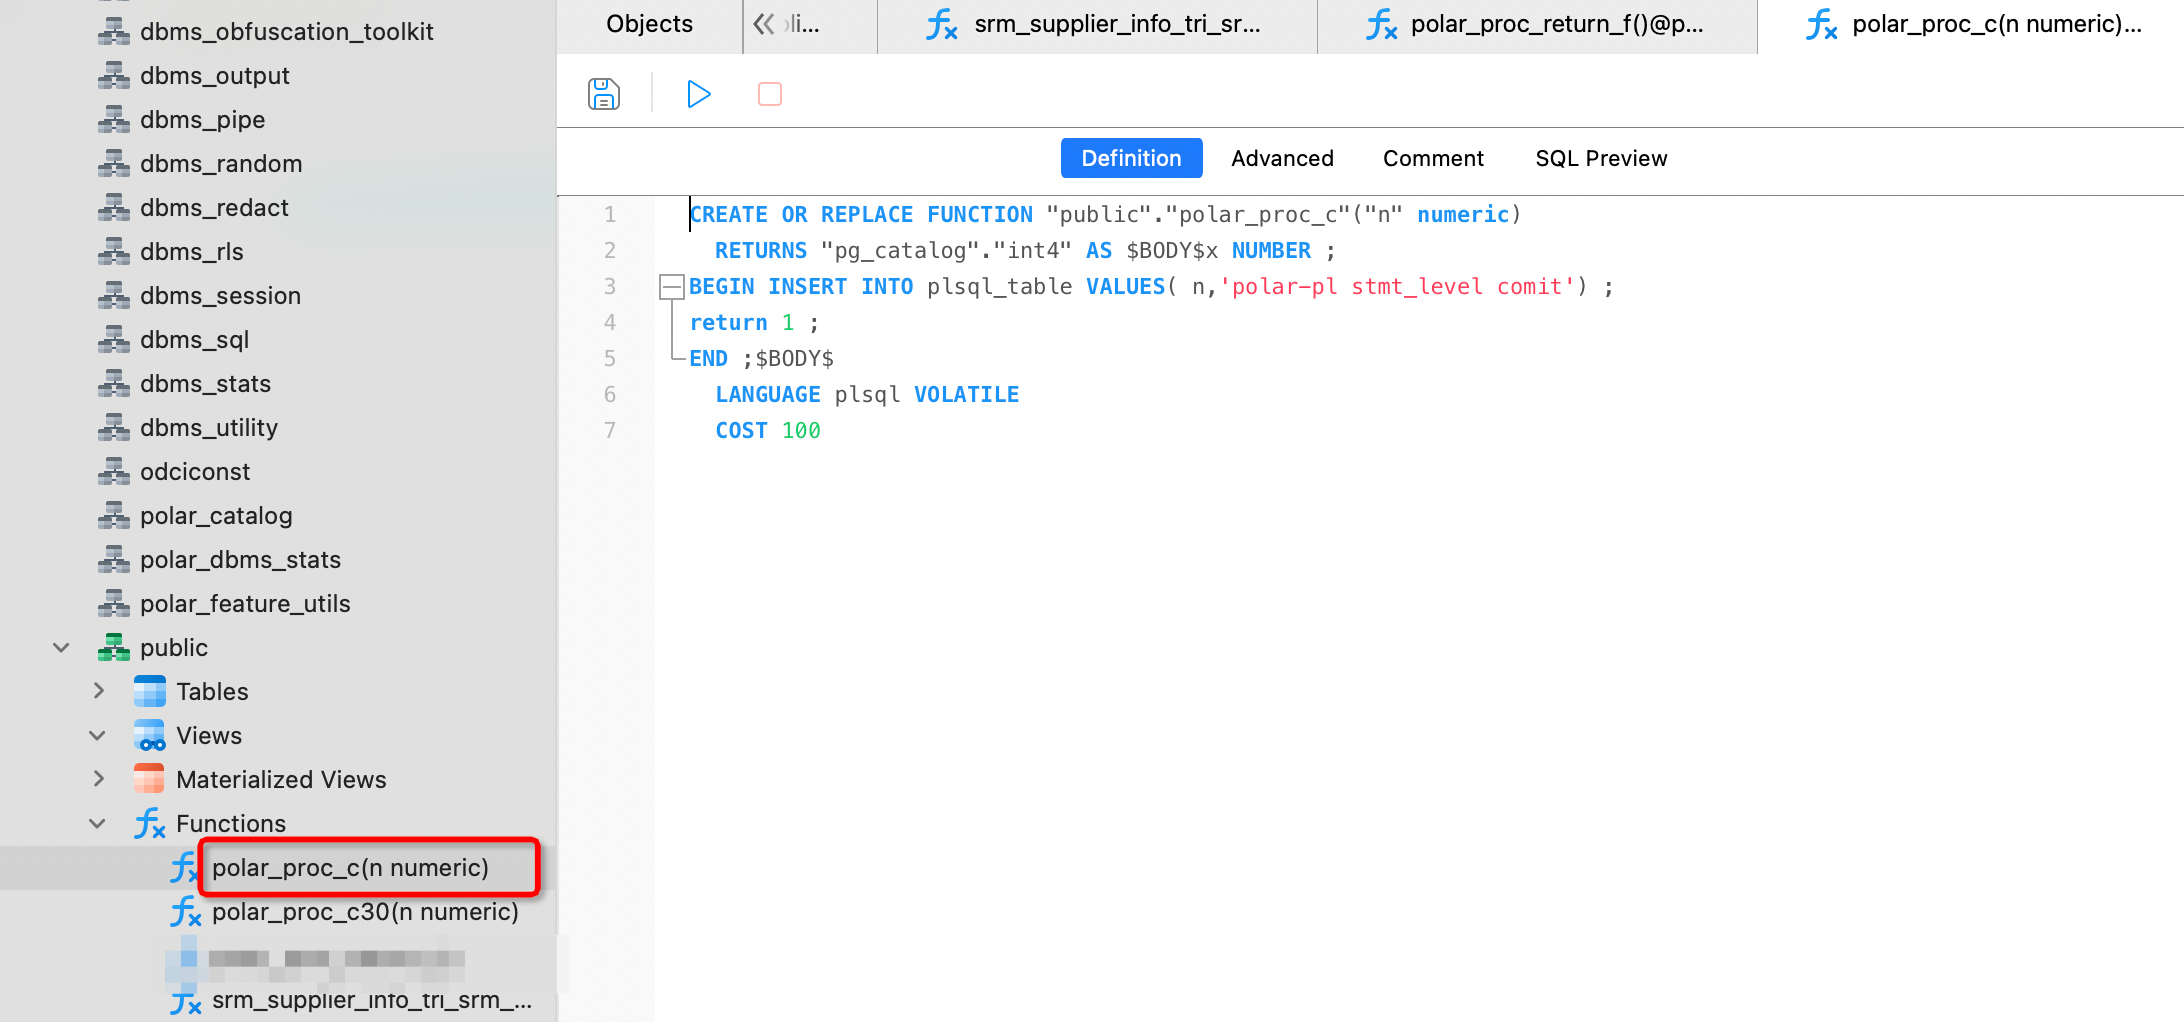
Task: Click line number 7 in the gutter
Action: click(610, 431)
